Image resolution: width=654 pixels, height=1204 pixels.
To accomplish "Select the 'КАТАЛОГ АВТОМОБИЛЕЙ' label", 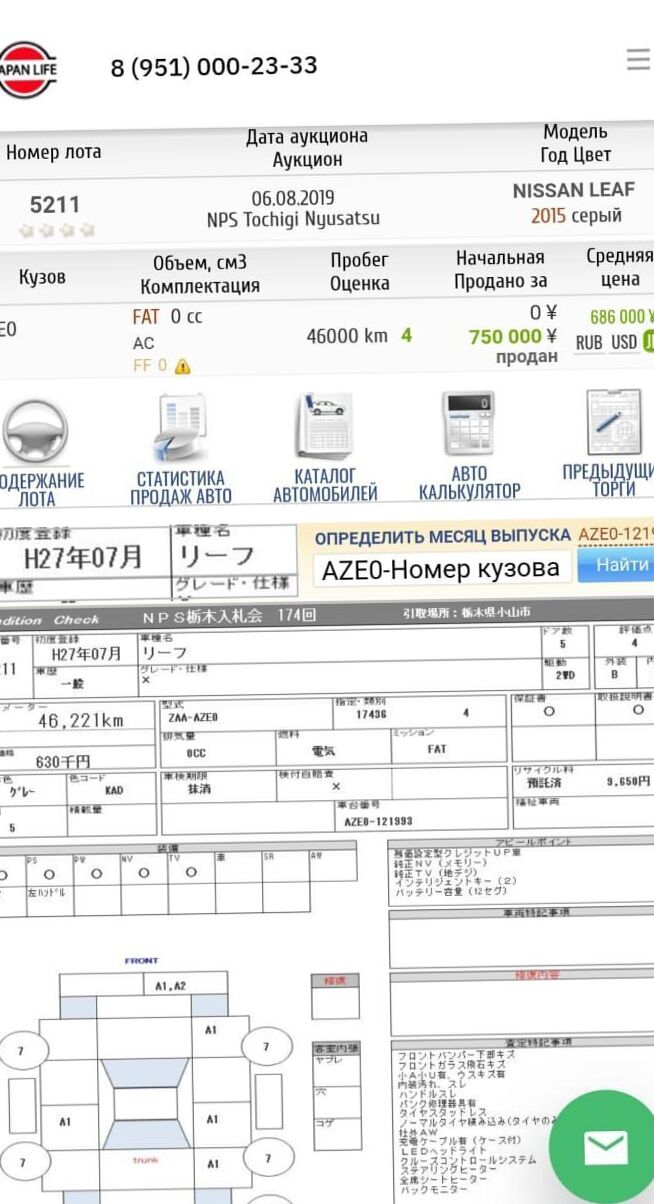I will point(325,485).
